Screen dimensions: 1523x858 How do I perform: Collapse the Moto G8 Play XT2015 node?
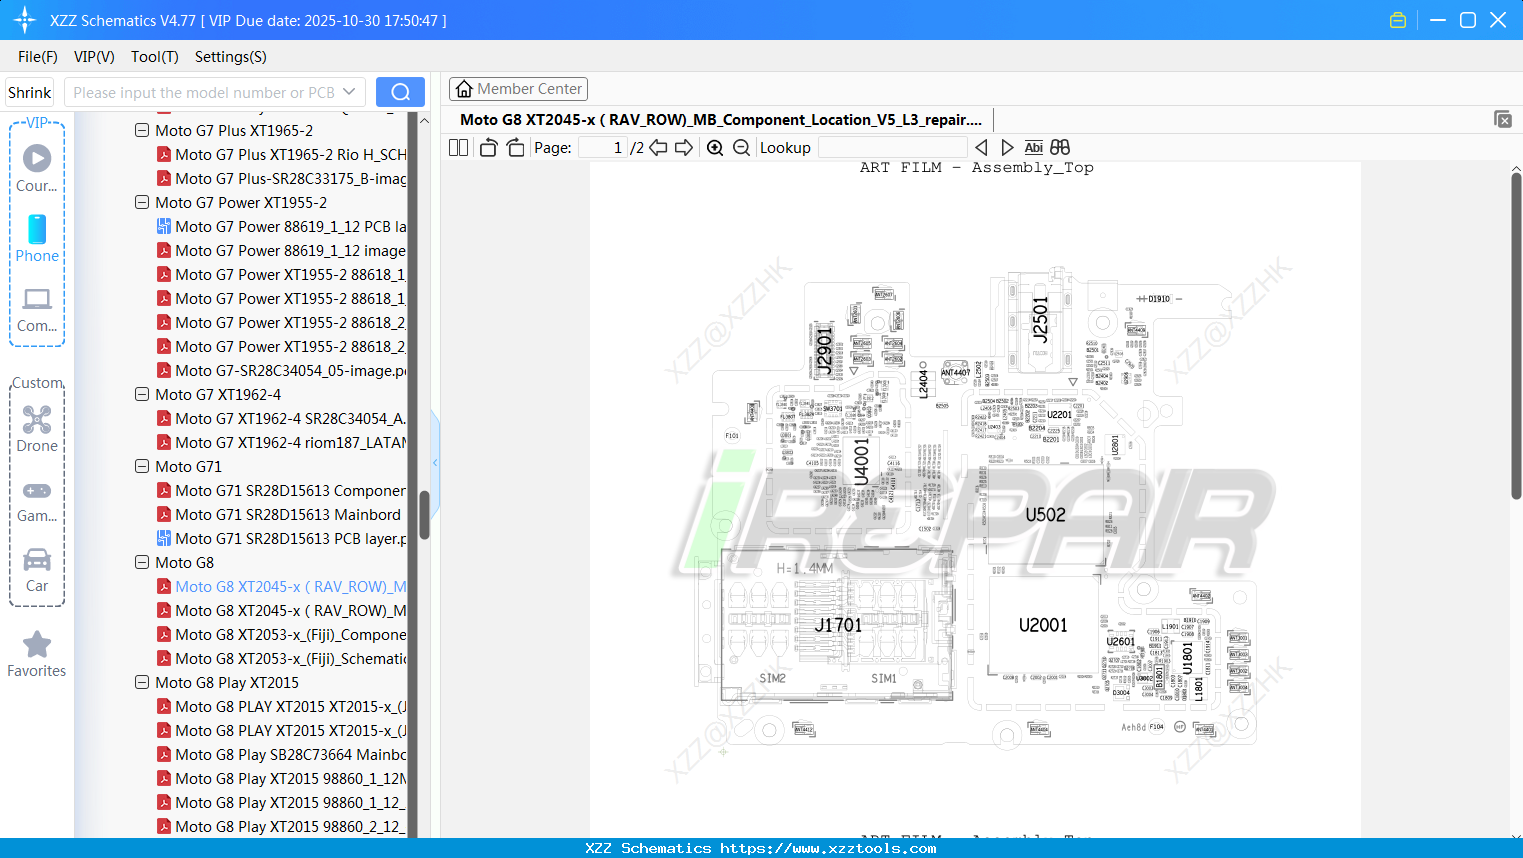pyautogui.click(x=142, y=682)
